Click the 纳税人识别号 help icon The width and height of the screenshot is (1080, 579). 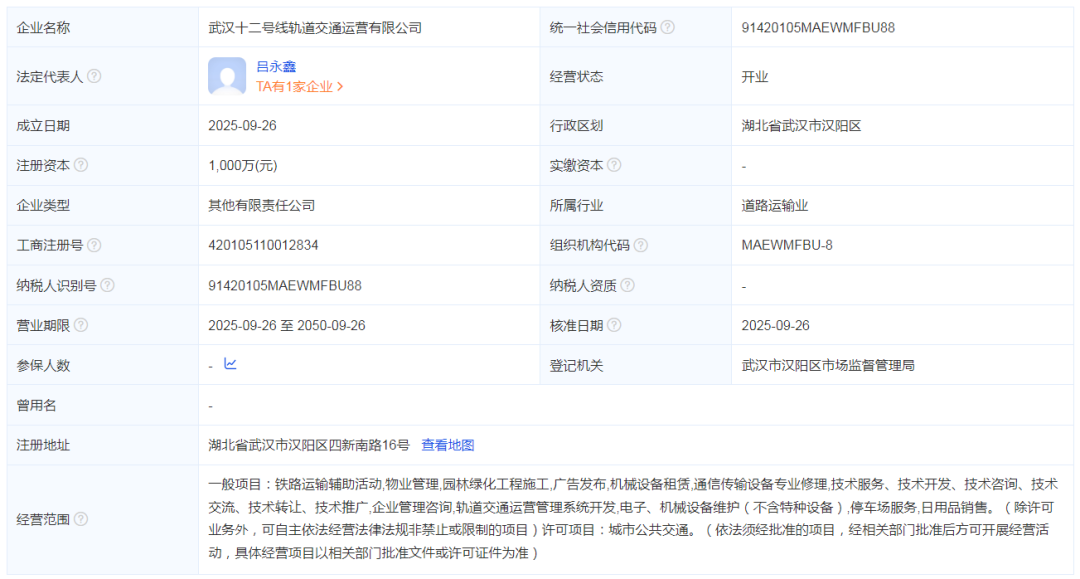[110, 284]
